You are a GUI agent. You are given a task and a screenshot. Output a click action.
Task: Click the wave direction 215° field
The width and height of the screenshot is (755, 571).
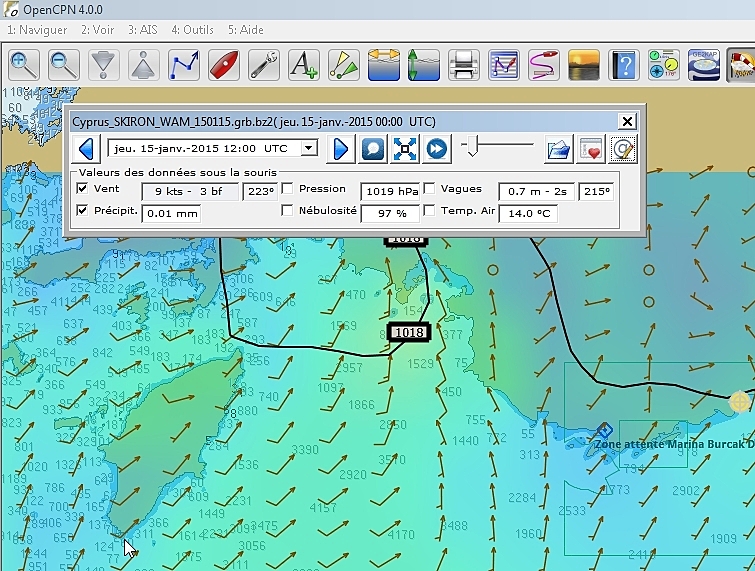pyautogui.click(x=596, y=192)
